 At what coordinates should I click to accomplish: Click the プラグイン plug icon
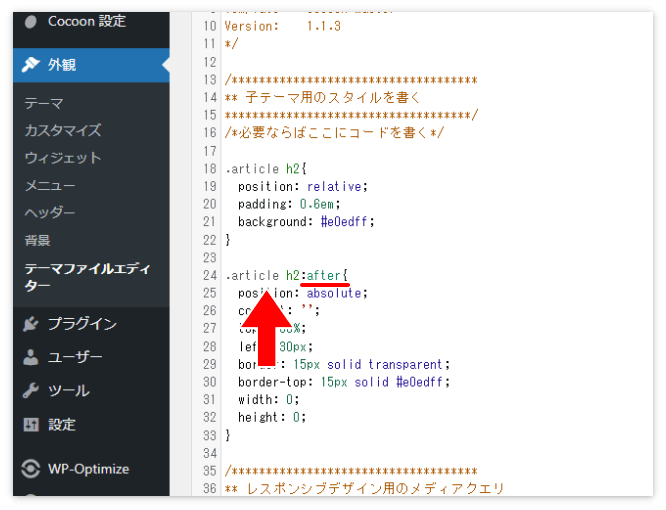(x=31, y=324)
